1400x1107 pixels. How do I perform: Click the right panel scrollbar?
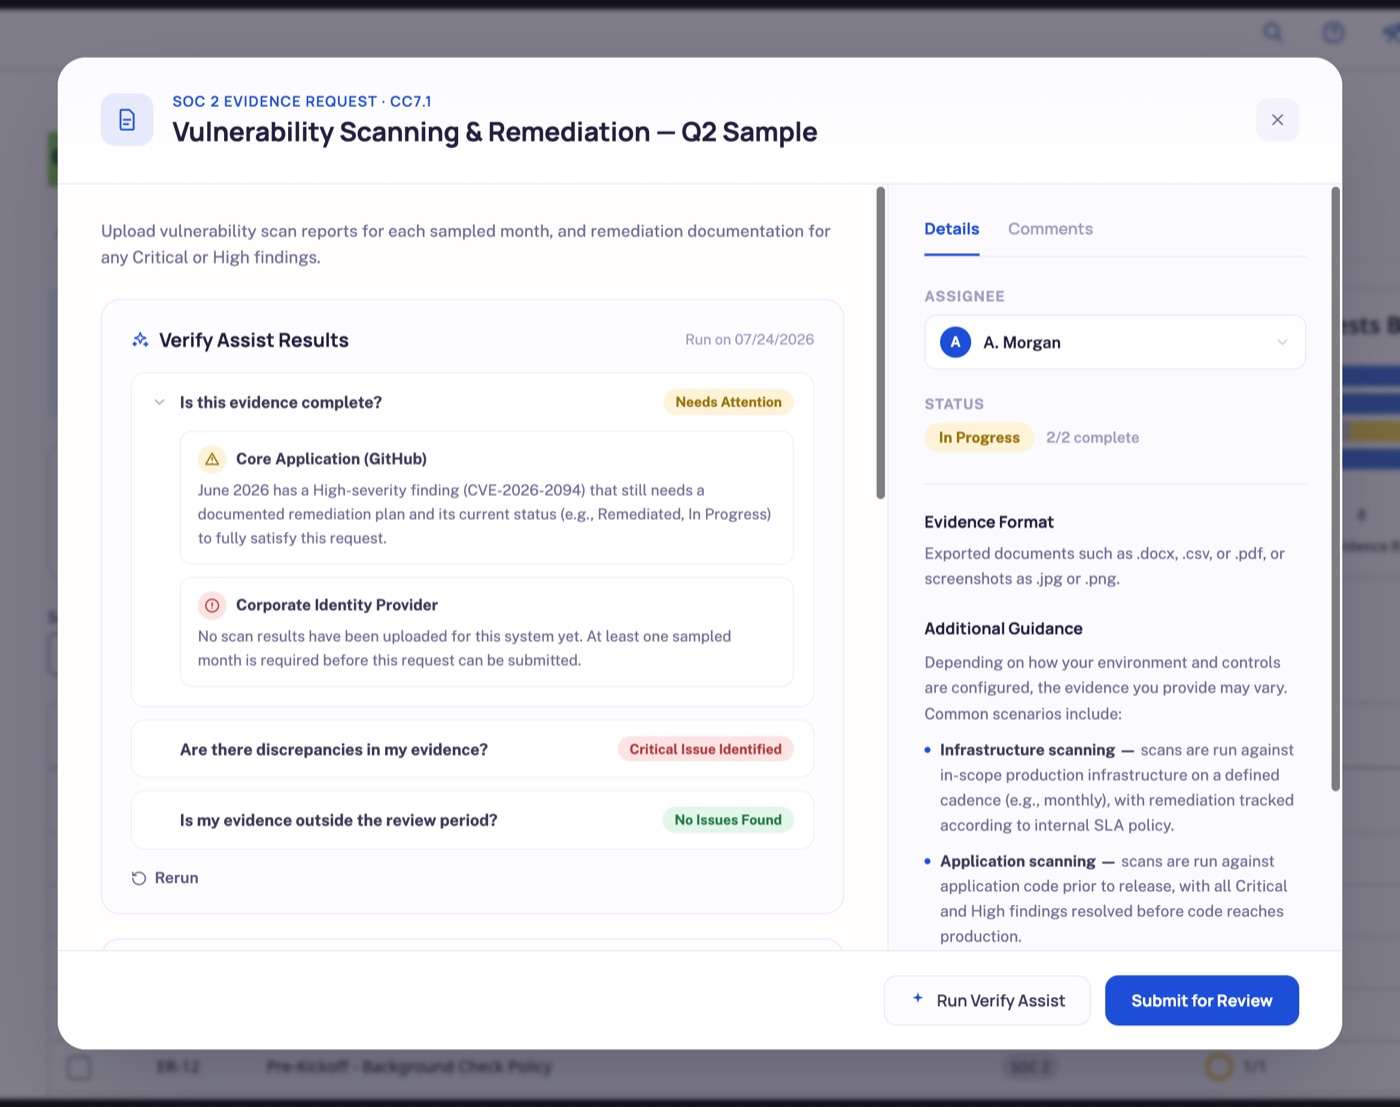[x=1335, y=489]
